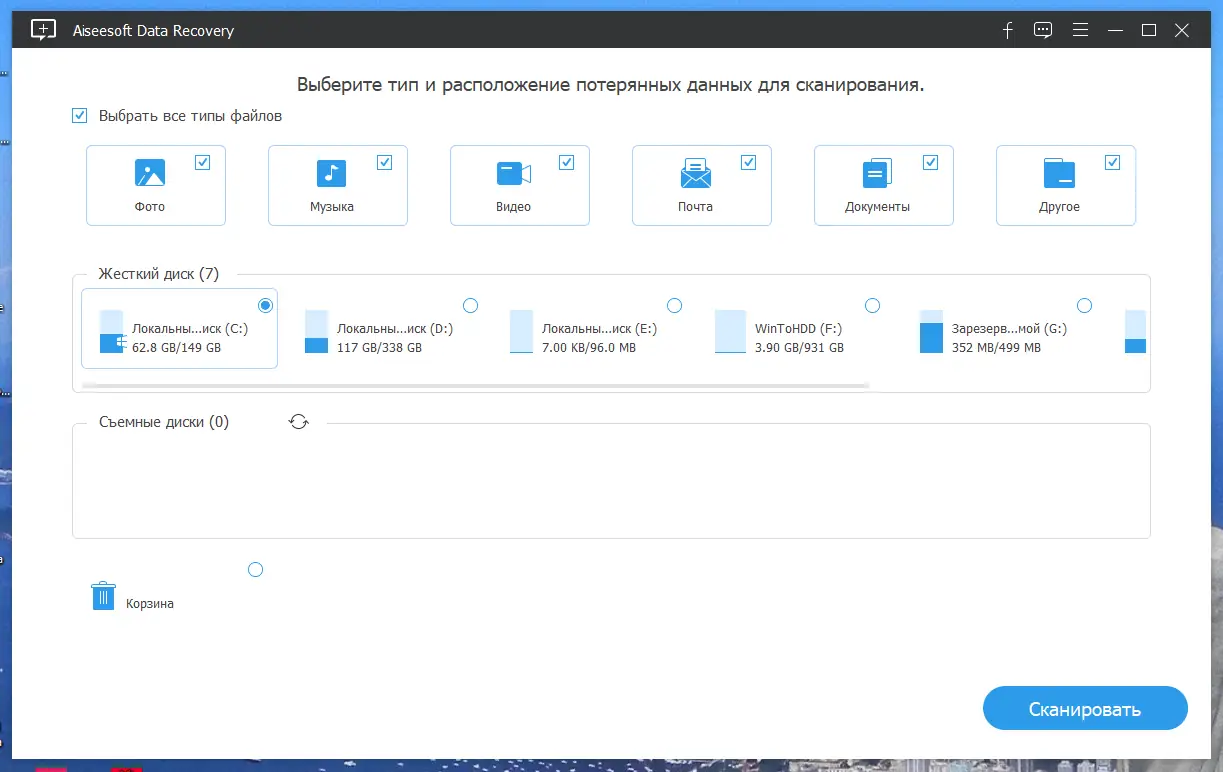This screenshot has height=772, width=1223.
Task: Uncheck the Другое file type checkbox
Action: (x=1113, y=162)
